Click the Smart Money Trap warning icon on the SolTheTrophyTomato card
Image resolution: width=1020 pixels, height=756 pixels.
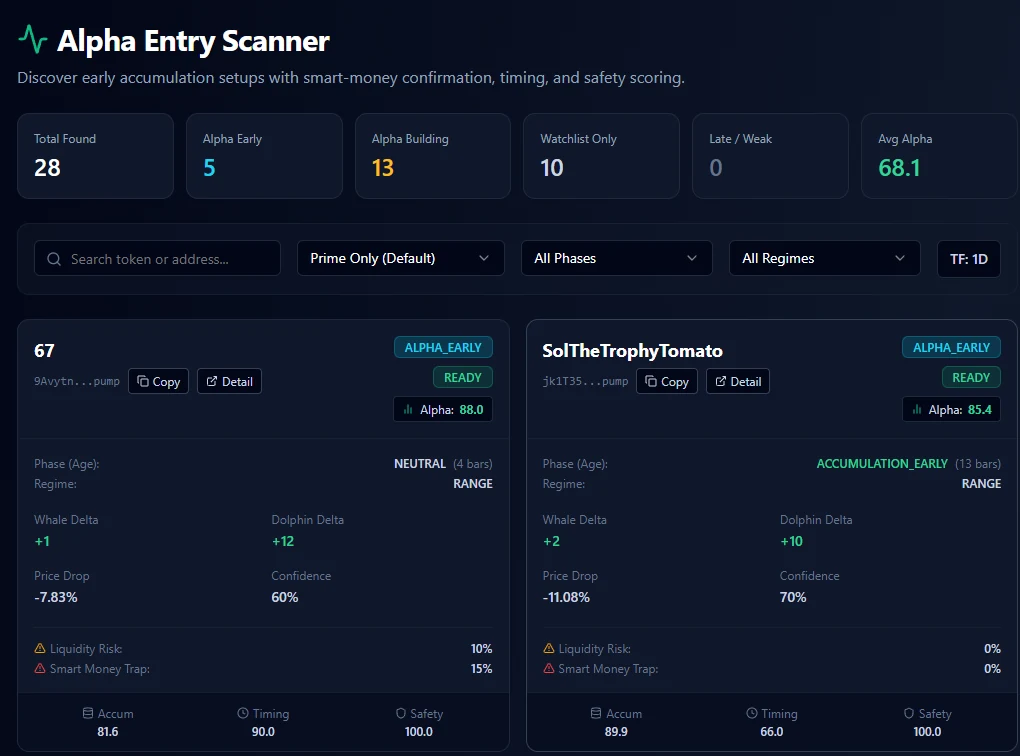pos(548,669)
